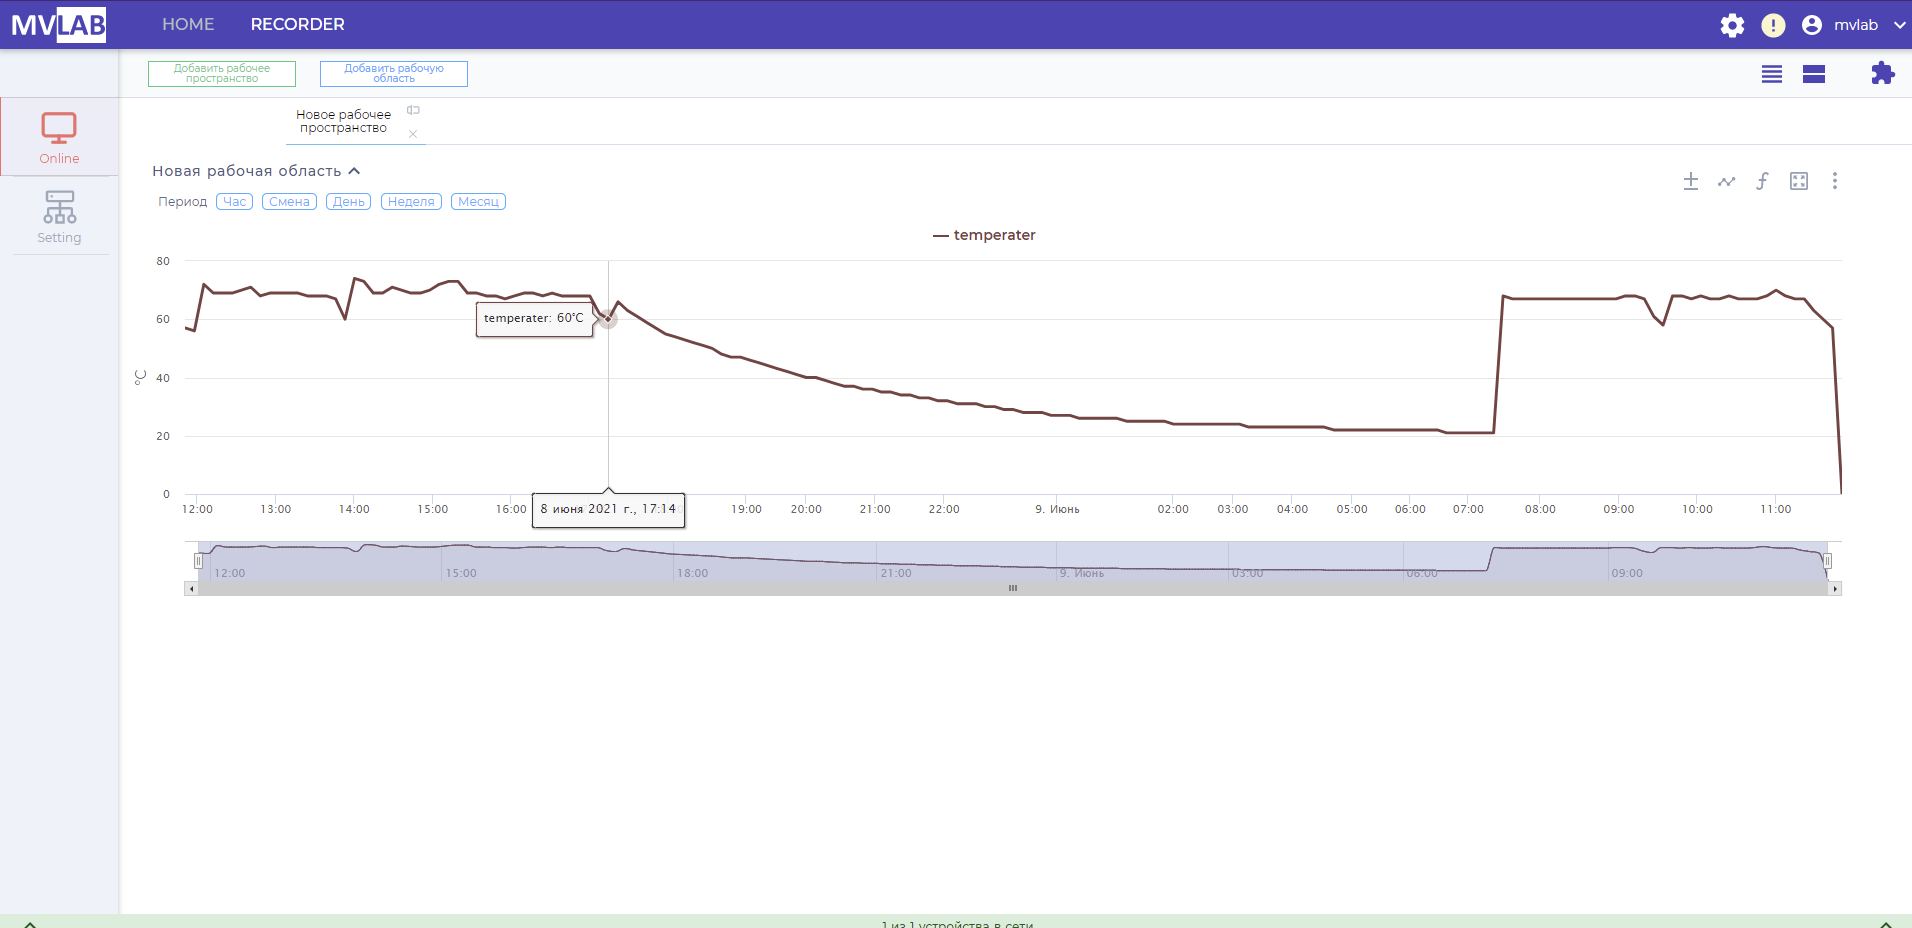
Task: Click the line-chart trend icon
Action: (x=1726, y=181)
